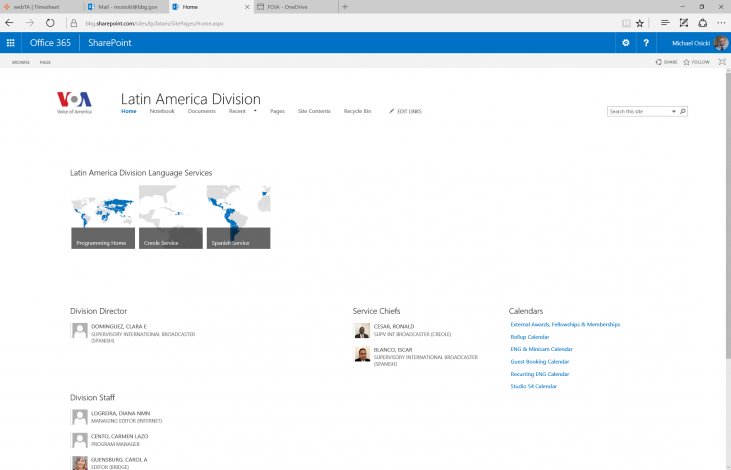Screen dimensions: 731x470
Task: Open the Spanish Service map tile
Action: (x=238, y=217)
